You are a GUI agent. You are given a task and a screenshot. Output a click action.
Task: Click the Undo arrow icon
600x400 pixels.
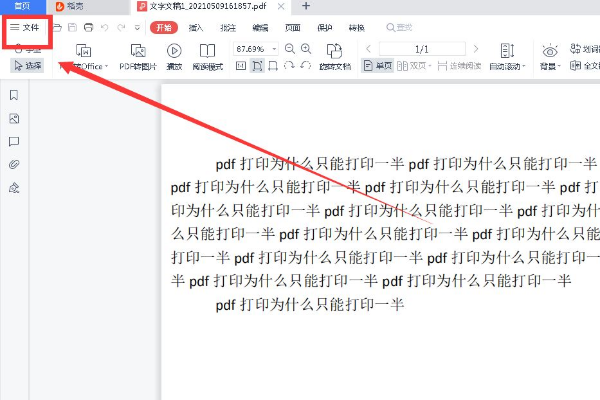[104, 28]
